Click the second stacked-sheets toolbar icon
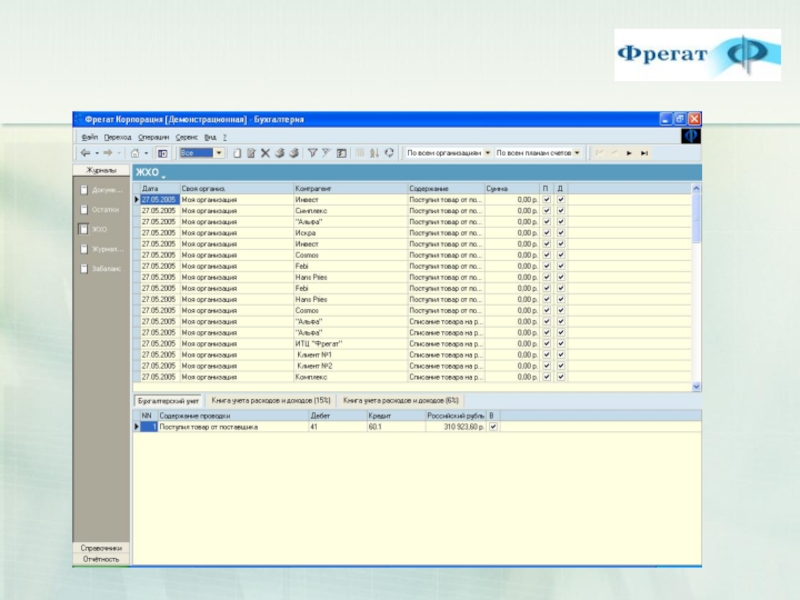Viewport: 800px width, 600px height. [x=294, y=153]
